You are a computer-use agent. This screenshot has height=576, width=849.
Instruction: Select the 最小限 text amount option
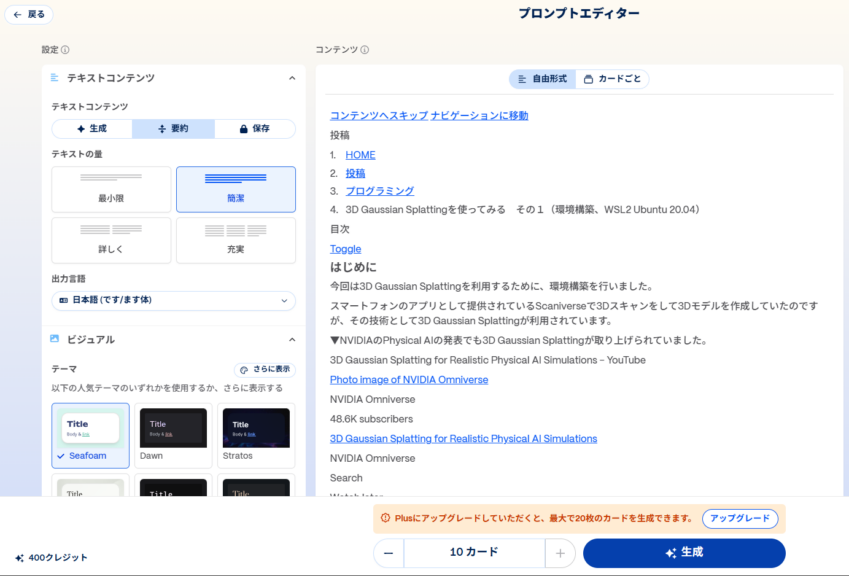coord(111,189)
